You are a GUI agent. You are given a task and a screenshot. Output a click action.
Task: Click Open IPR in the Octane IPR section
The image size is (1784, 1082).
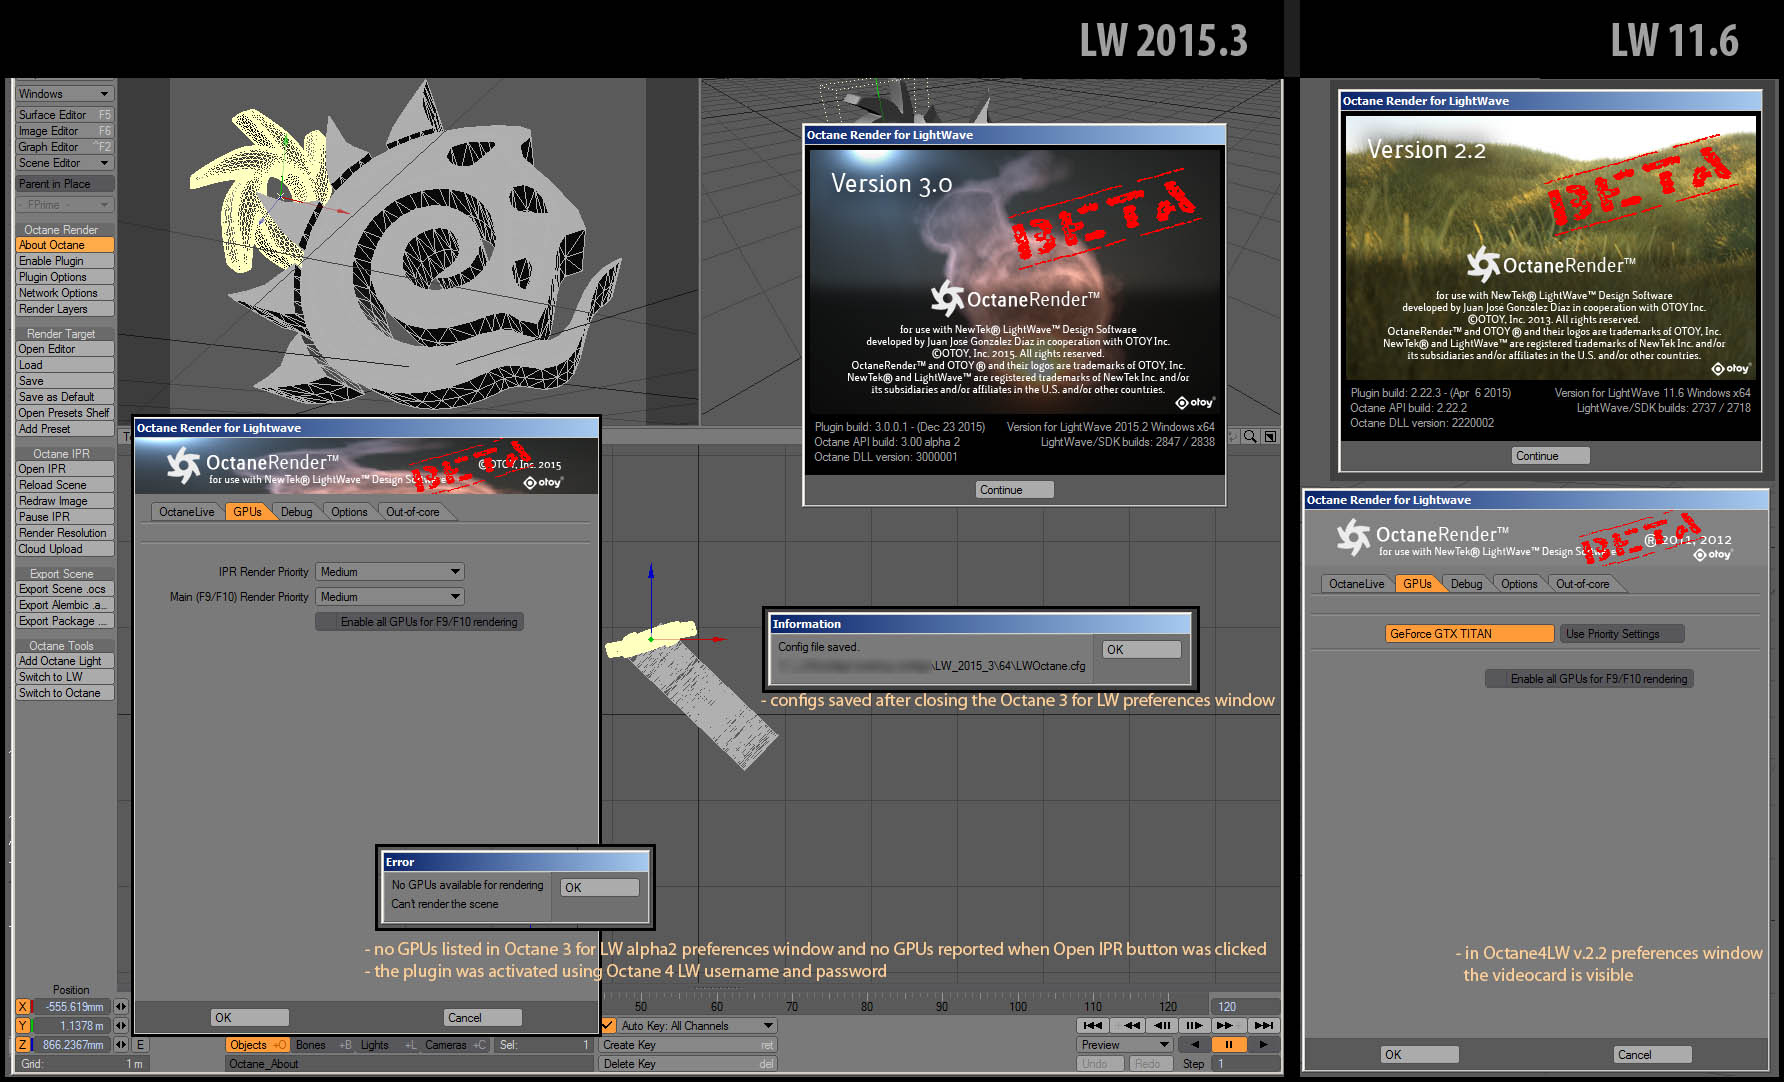click(64, 469)
